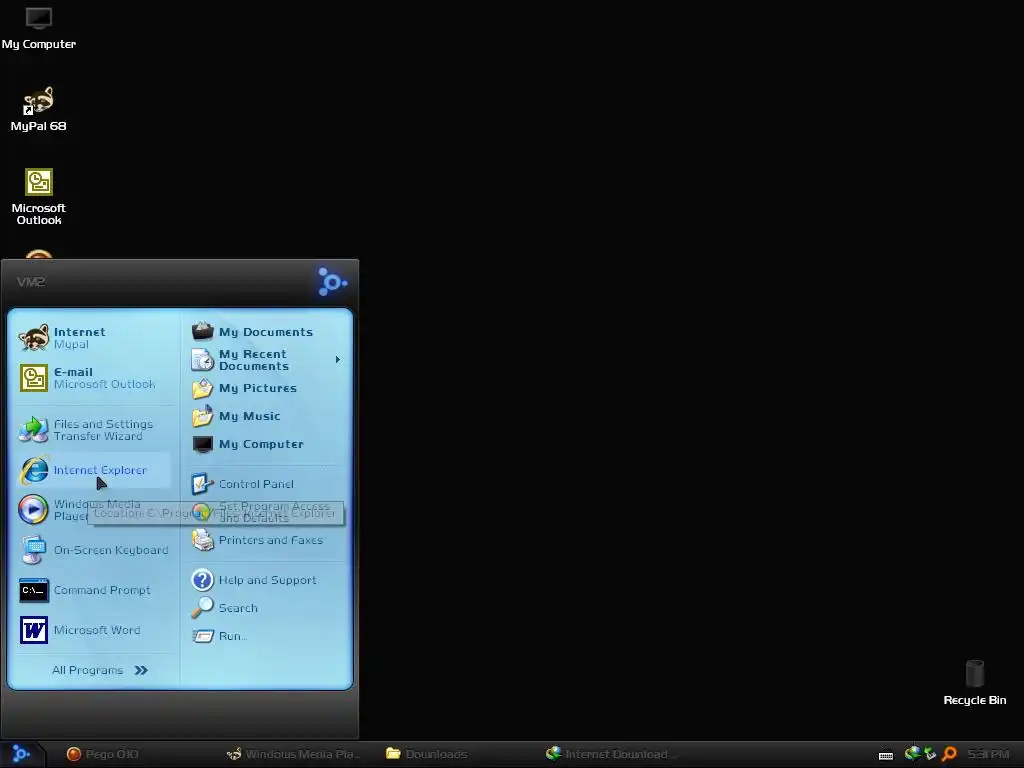Click the Run icon in Start menu
Image resolution: width=1024 pixels, height=768 pixels.
click(x=202, y=636)
